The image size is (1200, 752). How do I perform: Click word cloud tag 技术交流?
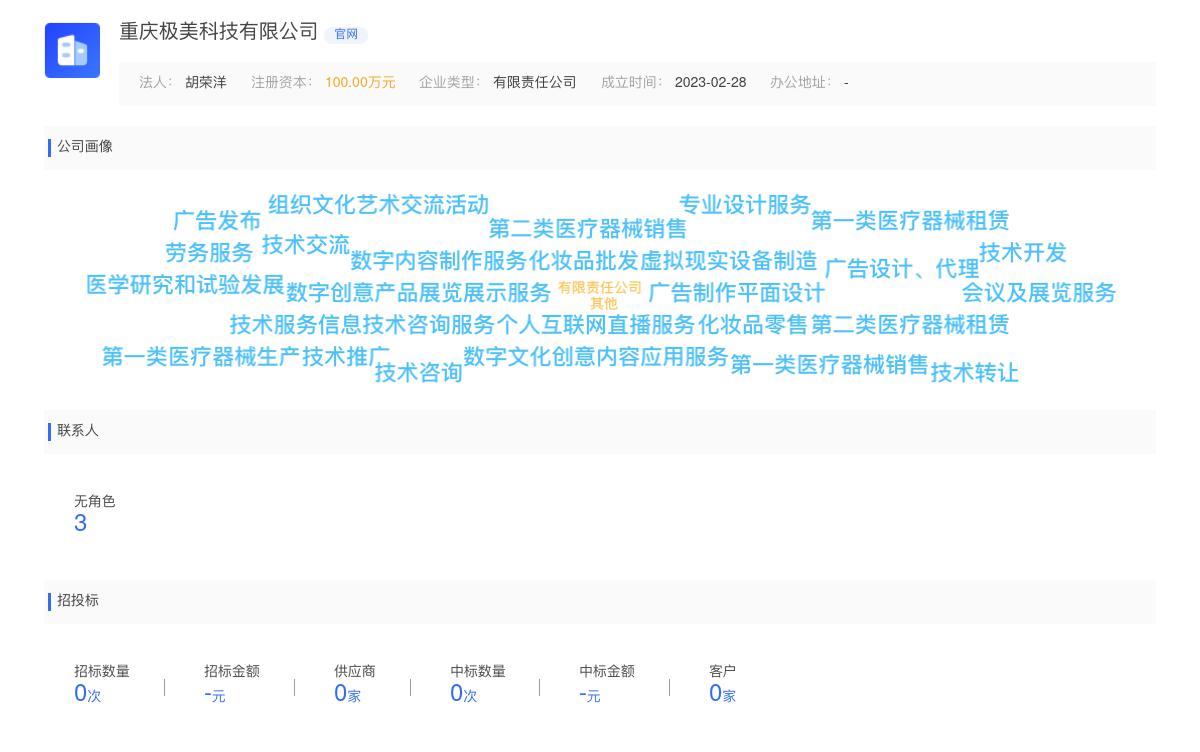(306, 245)
